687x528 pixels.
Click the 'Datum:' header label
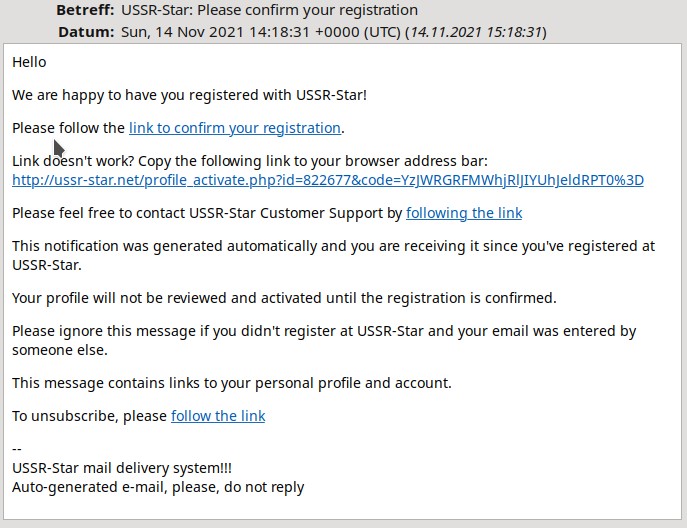coord(86,32)
